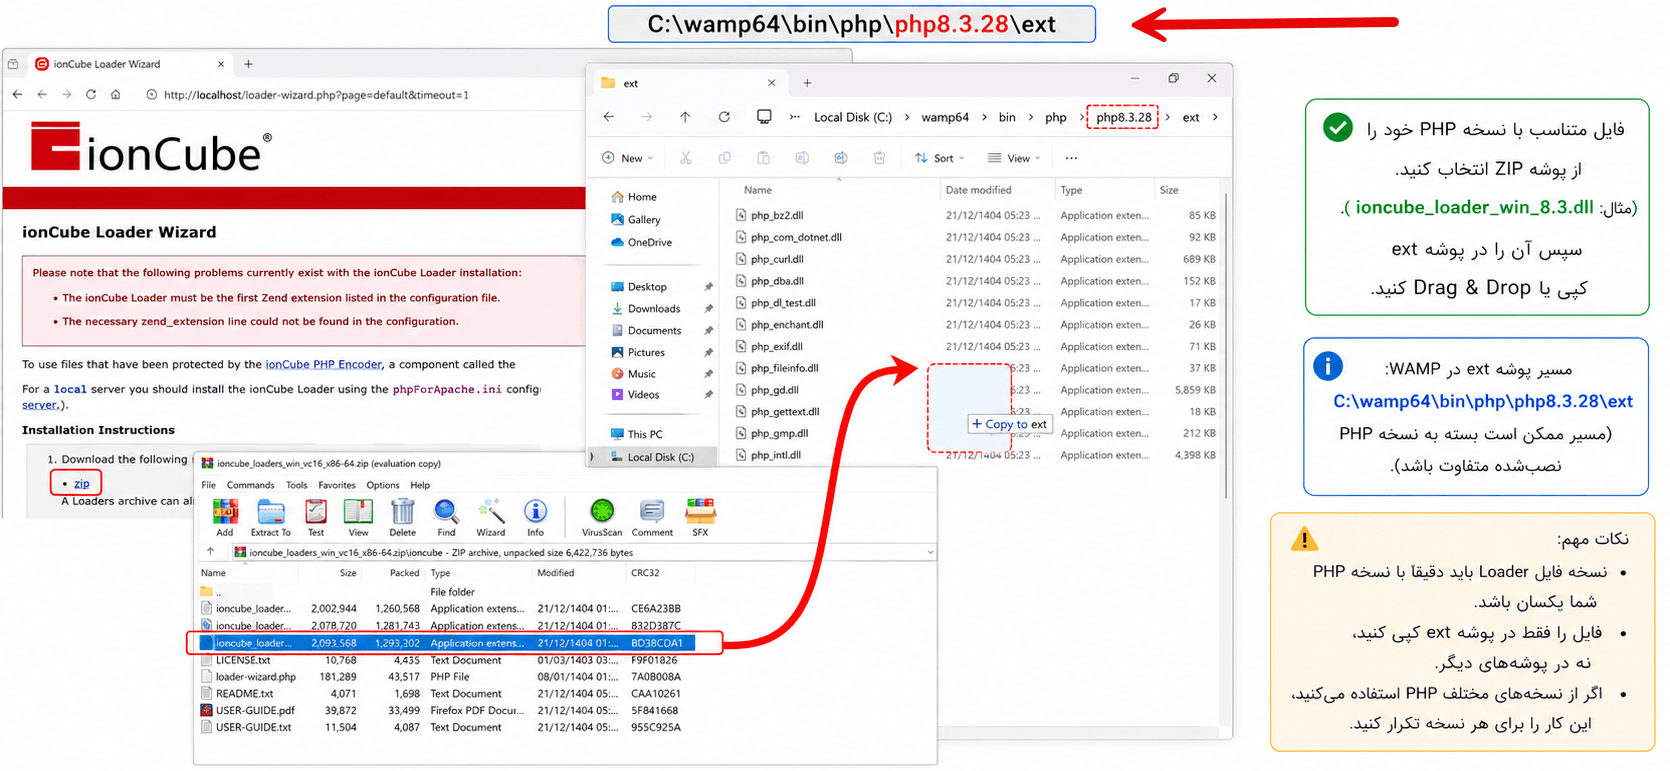Screen dimensions: 1670x771
Task: Click the Extract To icon in WinRAR
Action: point(271,517)
